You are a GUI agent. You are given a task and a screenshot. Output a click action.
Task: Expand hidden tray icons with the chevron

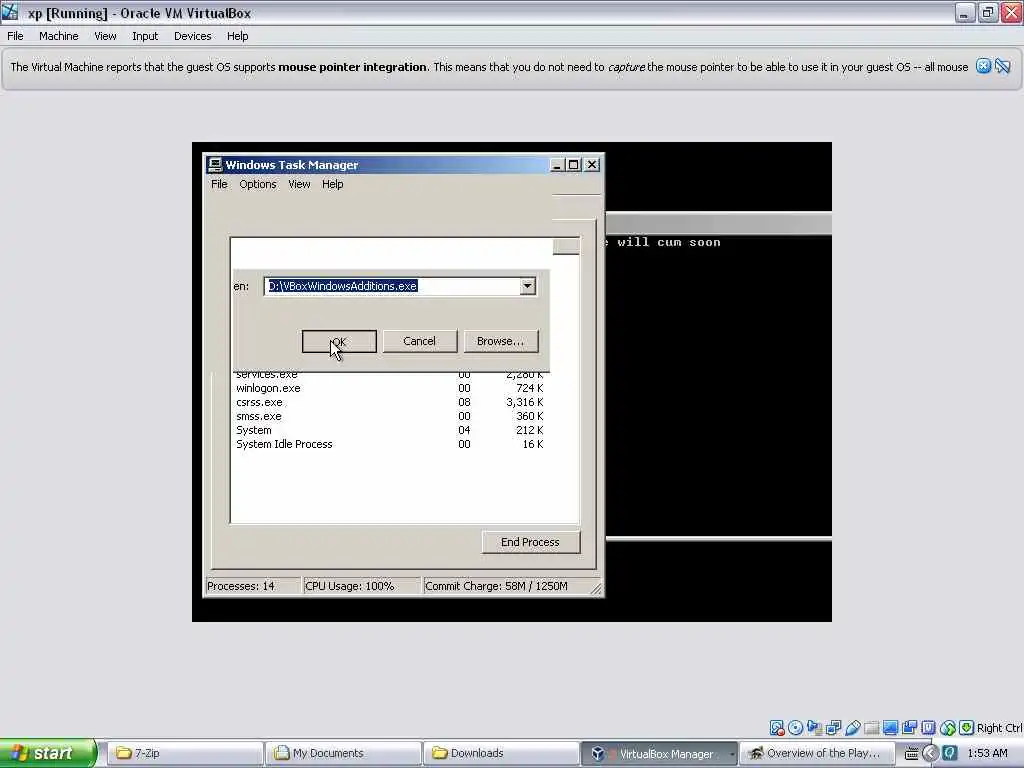[930, 753]
